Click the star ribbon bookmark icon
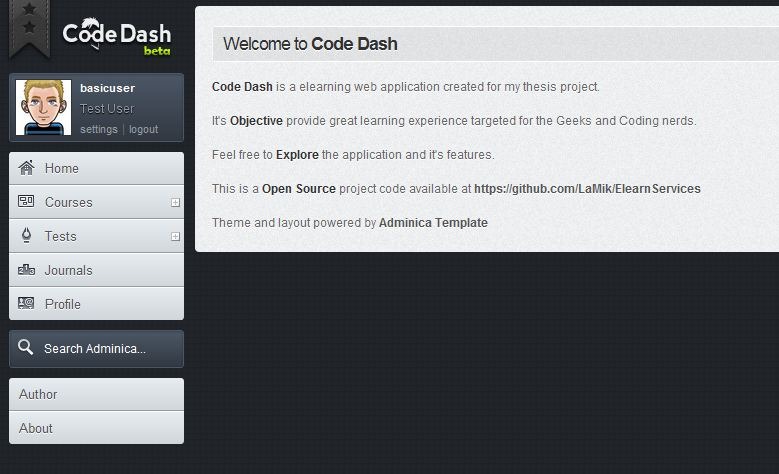The image size is (779, 474). pyautogui.click(x=29, y=25)
